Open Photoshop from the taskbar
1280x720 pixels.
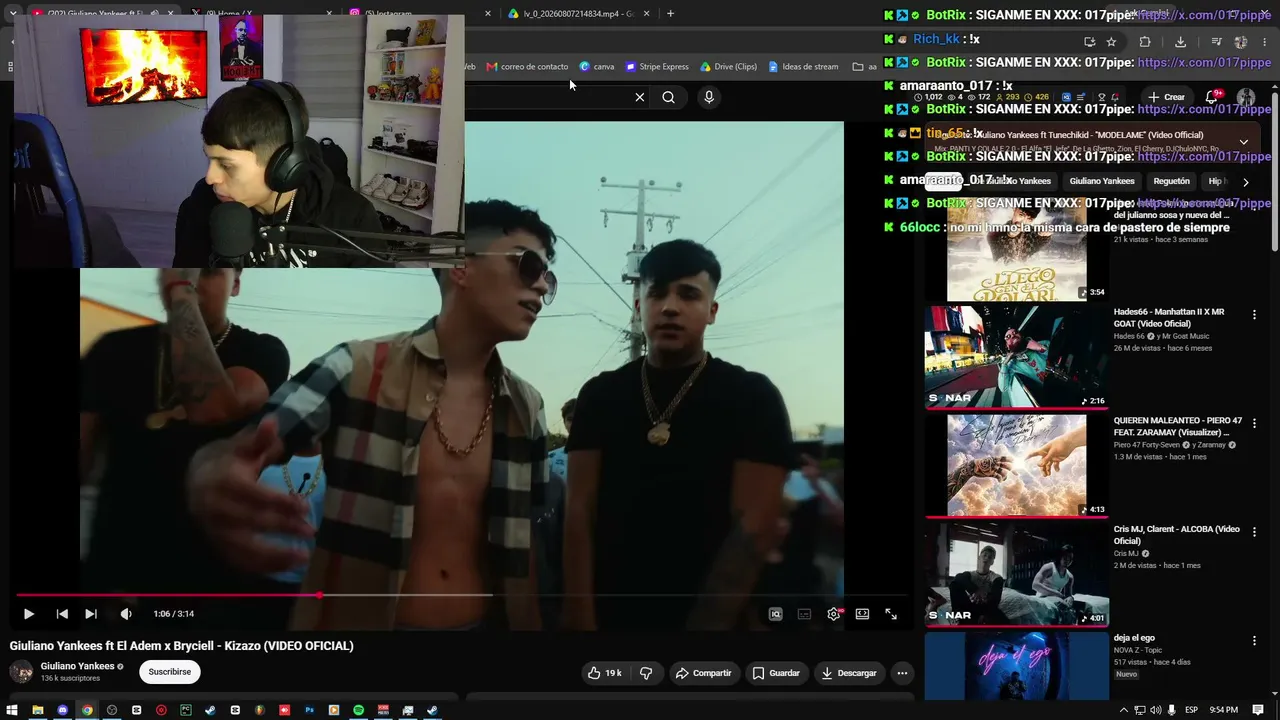pos(309,710)
